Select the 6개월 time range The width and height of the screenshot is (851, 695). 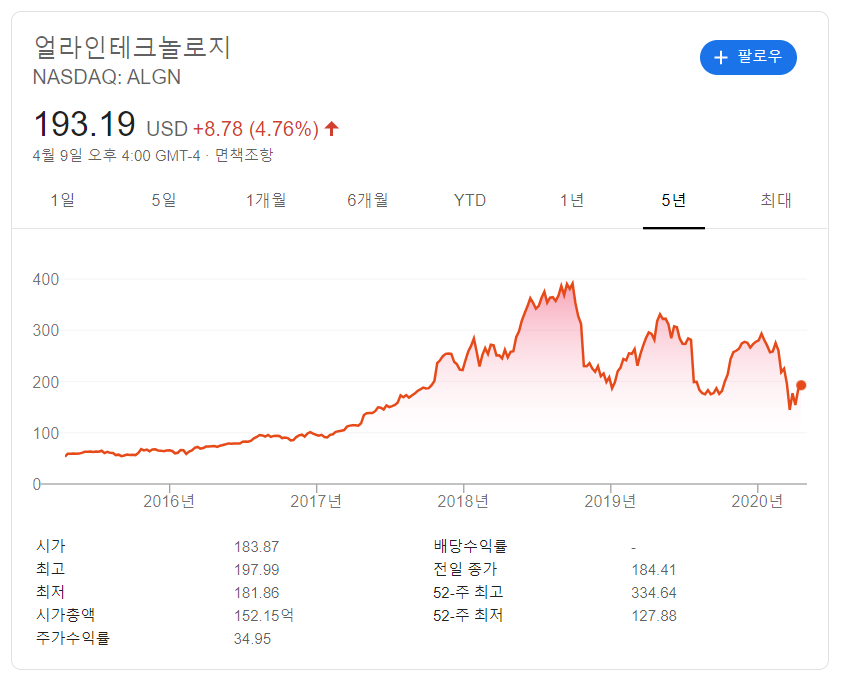click(x=368, y=200)
